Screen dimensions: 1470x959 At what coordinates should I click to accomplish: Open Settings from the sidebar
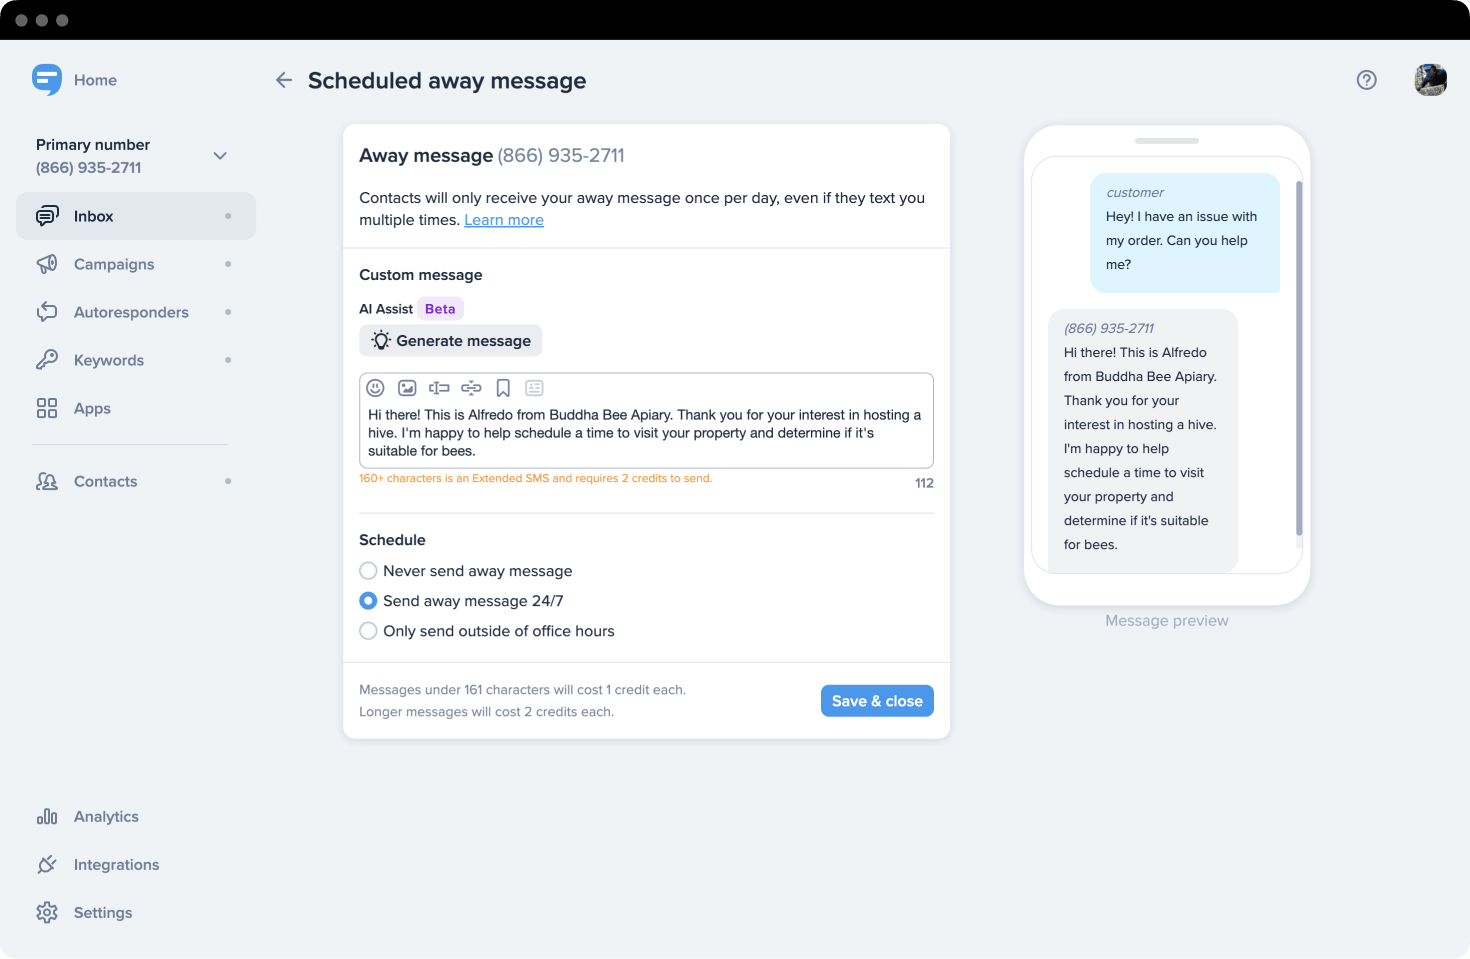point(102,912)
